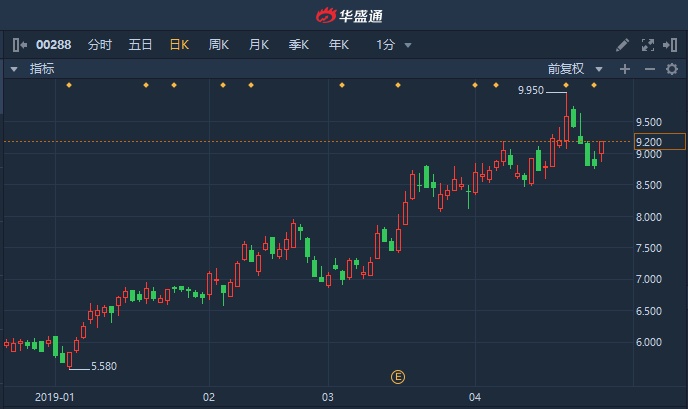The height and width of the screenshot is (409, 688).
Task: Click the E earnings event marker
Action: point(398,377)
